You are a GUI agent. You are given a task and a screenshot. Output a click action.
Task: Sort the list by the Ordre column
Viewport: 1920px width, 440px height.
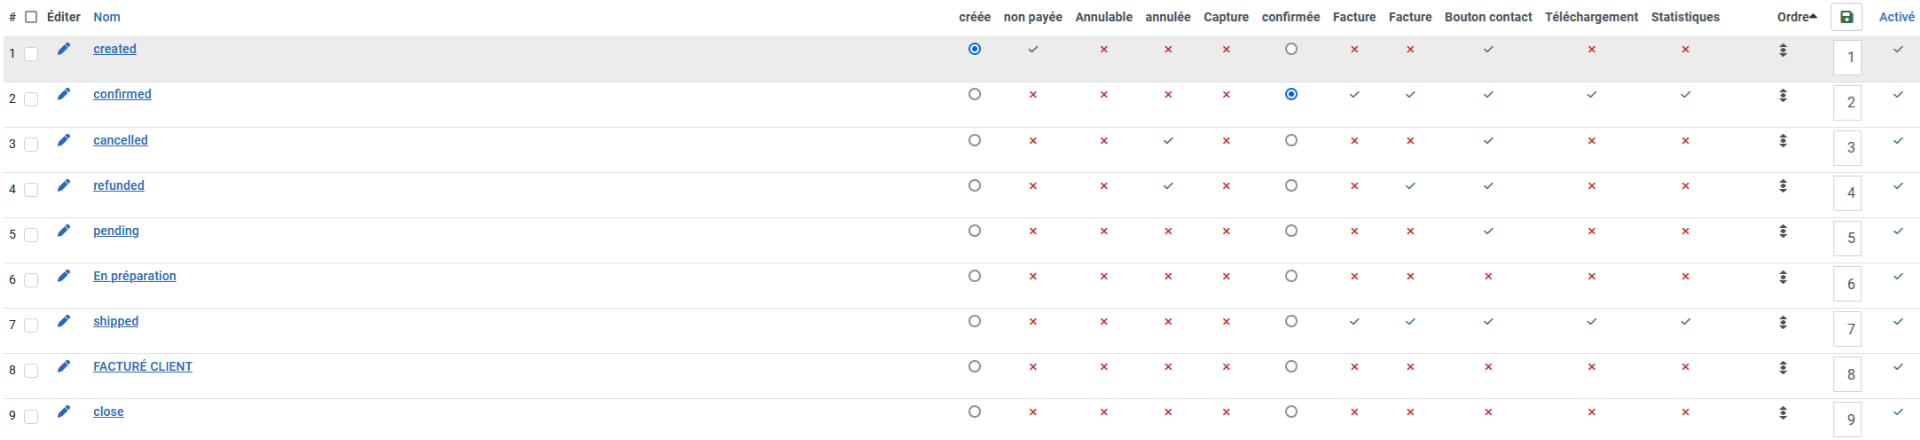click(1796, 17)
